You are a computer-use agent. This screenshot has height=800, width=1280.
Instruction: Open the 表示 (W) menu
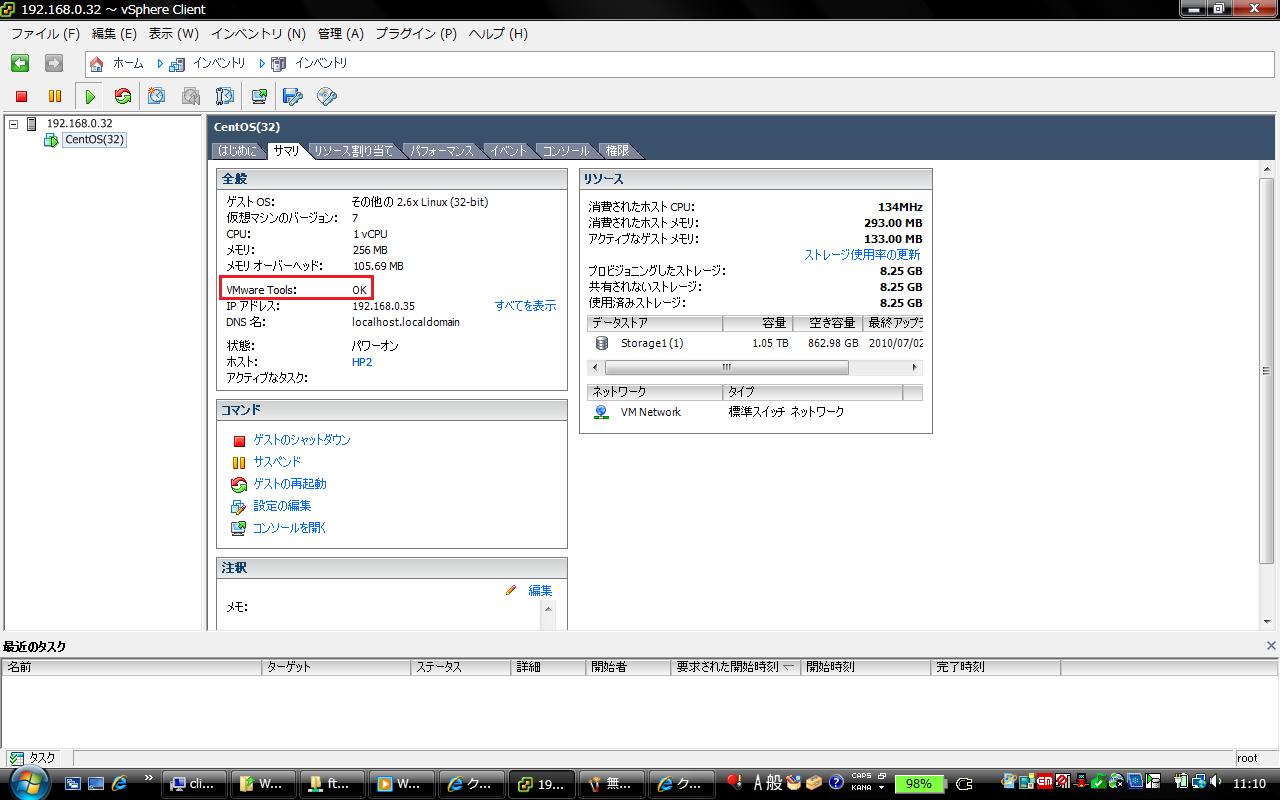pos(174,33)
